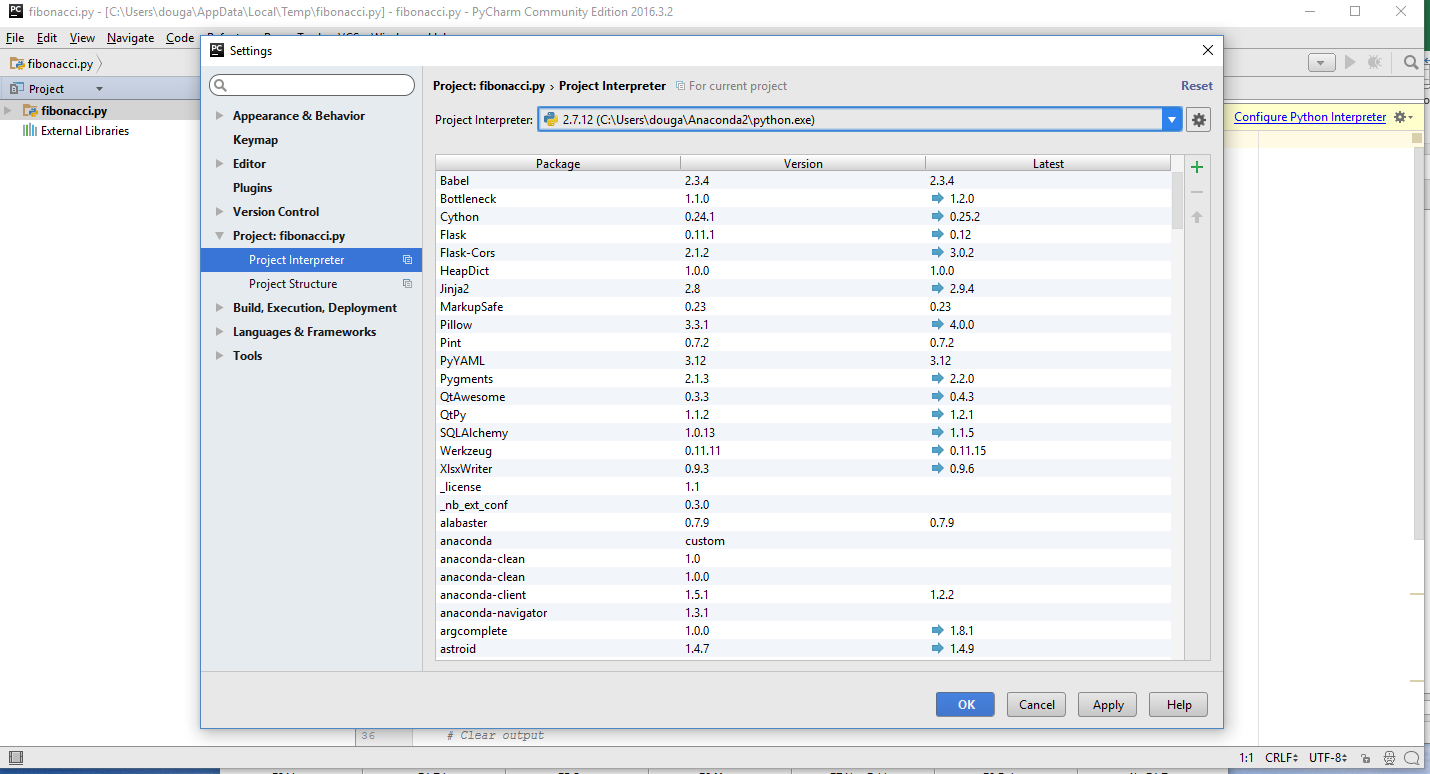
Task: Click the tool windows icon at bottom-left corner
Action: pyautogui.click(x=15, y=758)
